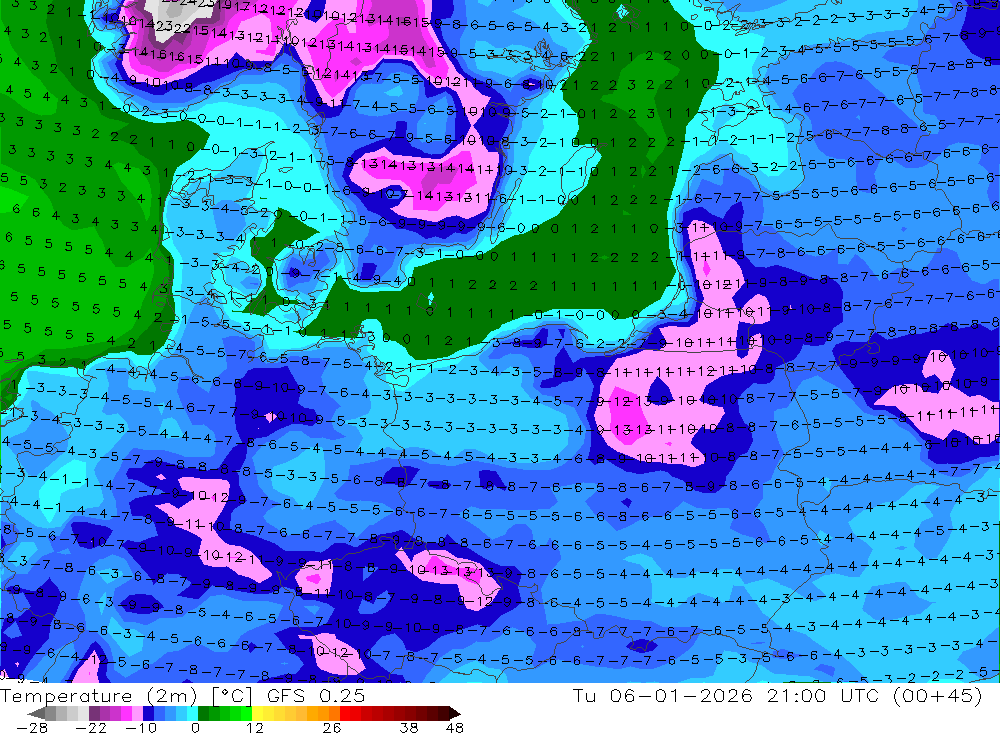Click the "21:00 UTC" time text
Image resolution: width=1000 pixels, height=733 pixels.
[x=823, y=695]
